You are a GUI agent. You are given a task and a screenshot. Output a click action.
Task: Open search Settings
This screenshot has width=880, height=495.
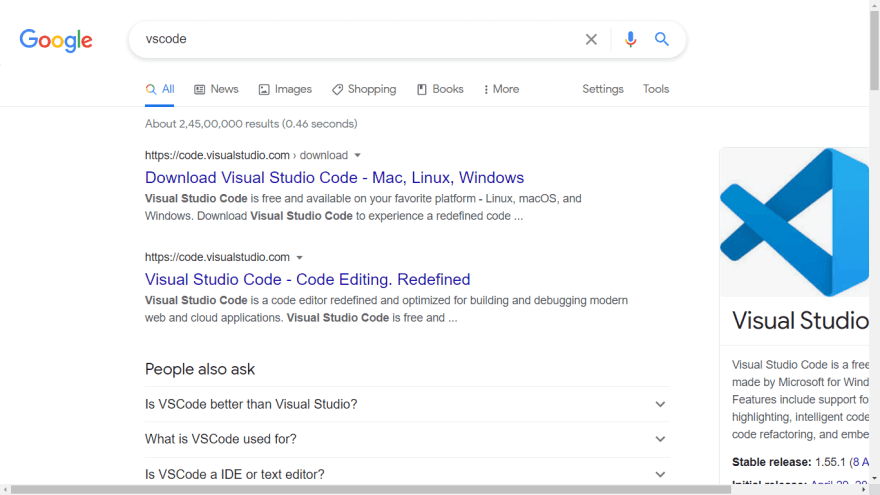603,89
